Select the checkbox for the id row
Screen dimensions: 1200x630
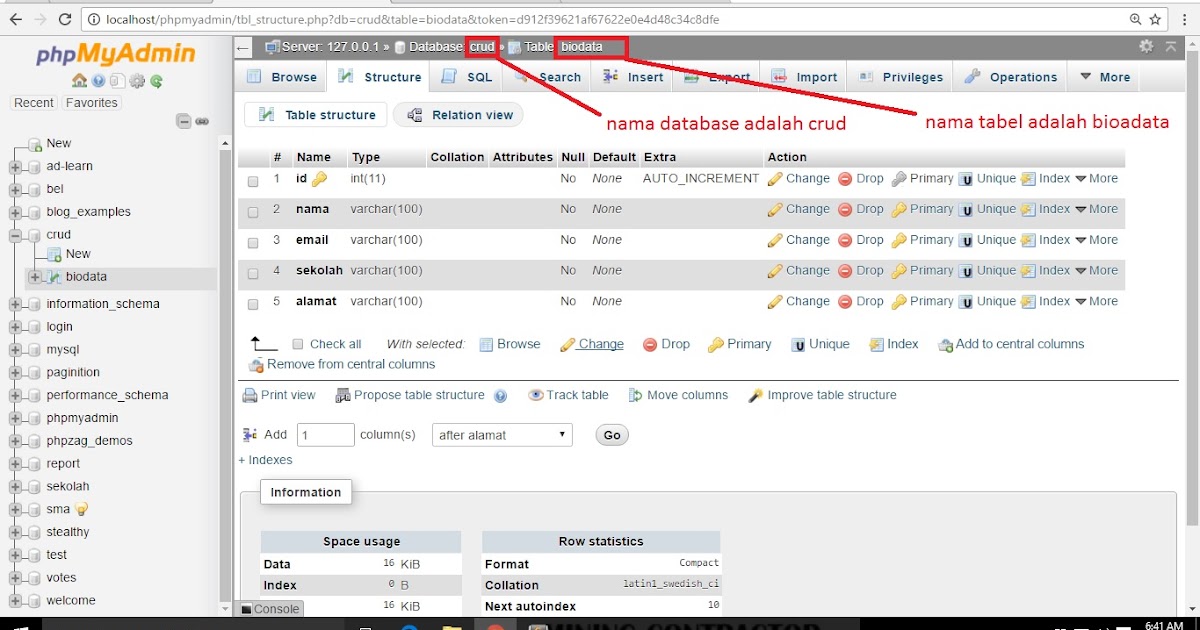tap(253, 181)
